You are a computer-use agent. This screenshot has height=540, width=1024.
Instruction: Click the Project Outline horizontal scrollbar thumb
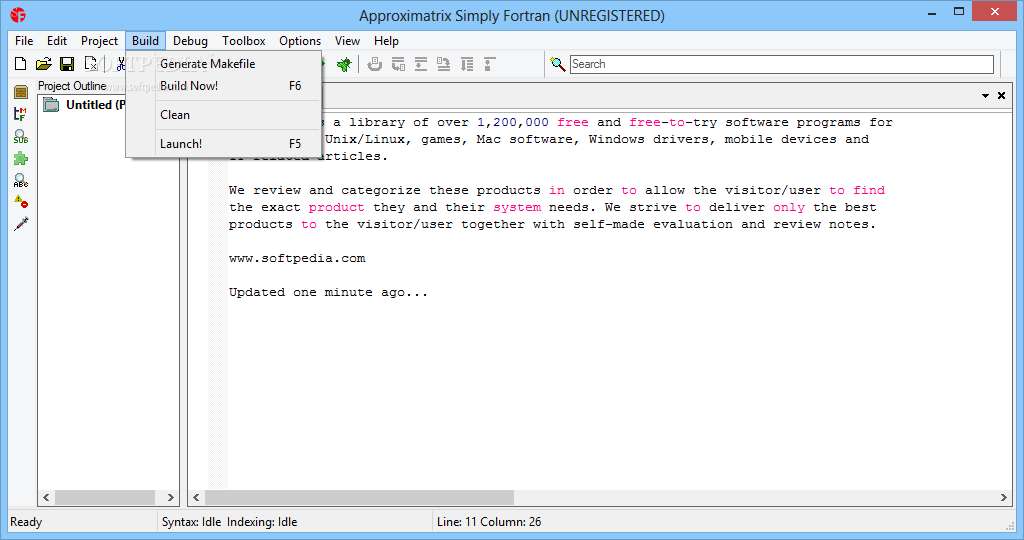[105, 498]
